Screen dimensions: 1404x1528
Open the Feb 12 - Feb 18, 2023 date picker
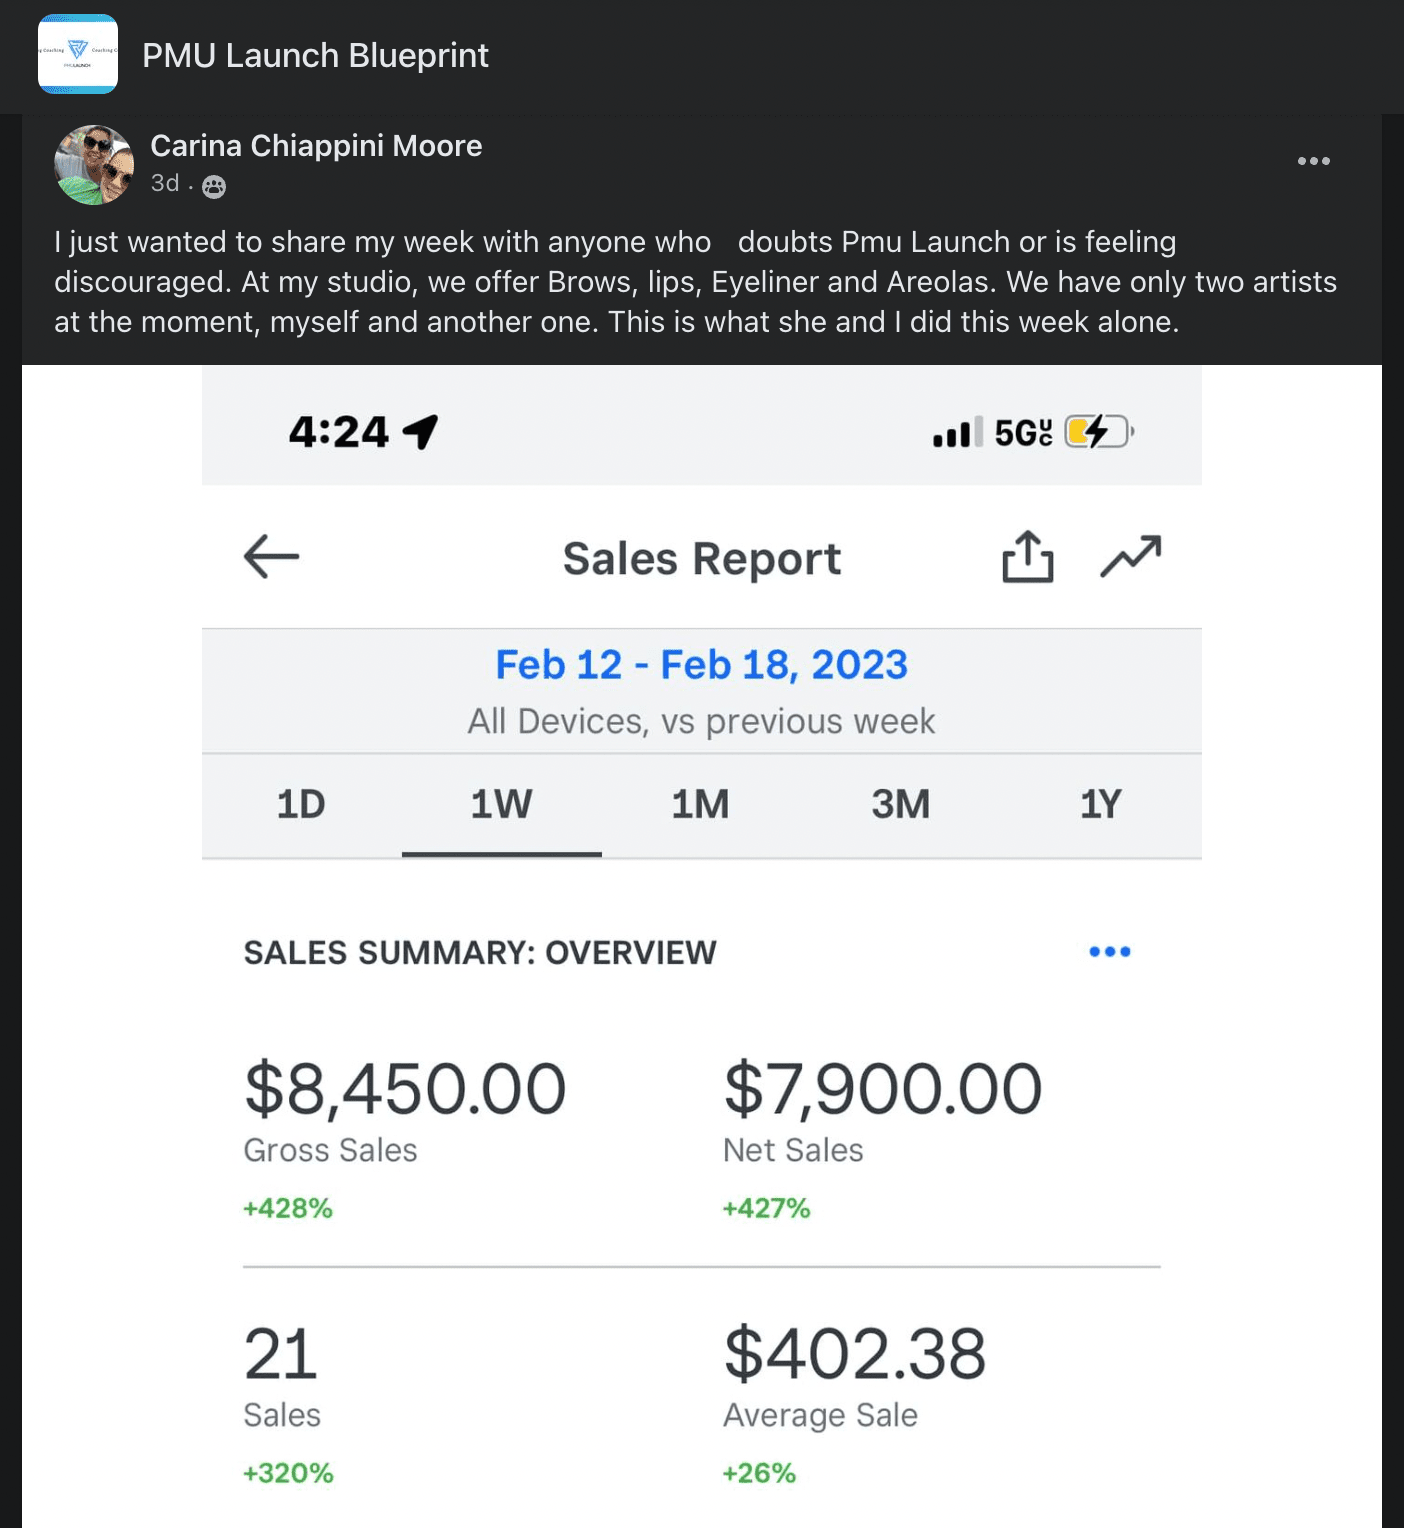coord(701,665)
